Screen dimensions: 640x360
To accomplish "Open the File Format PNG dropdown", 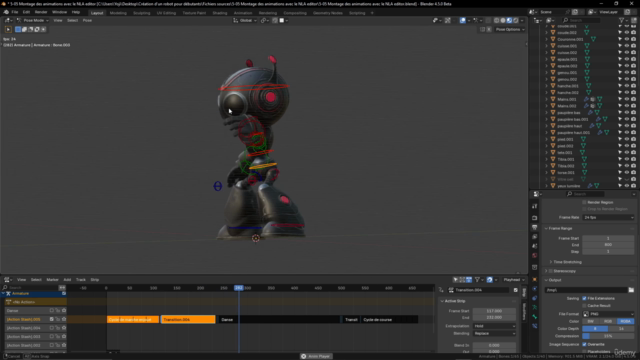I will (x=608, y=314).
